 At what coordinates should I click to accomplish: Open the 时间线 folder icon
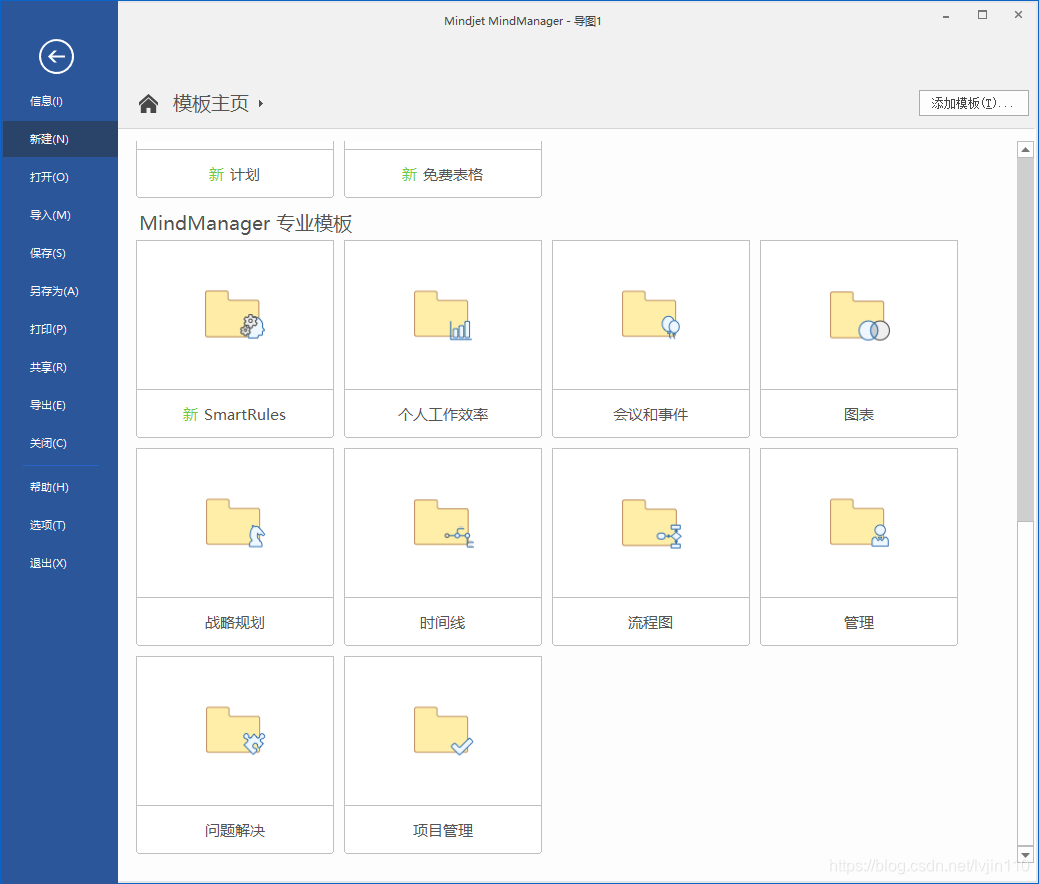(x=443, y=523)
